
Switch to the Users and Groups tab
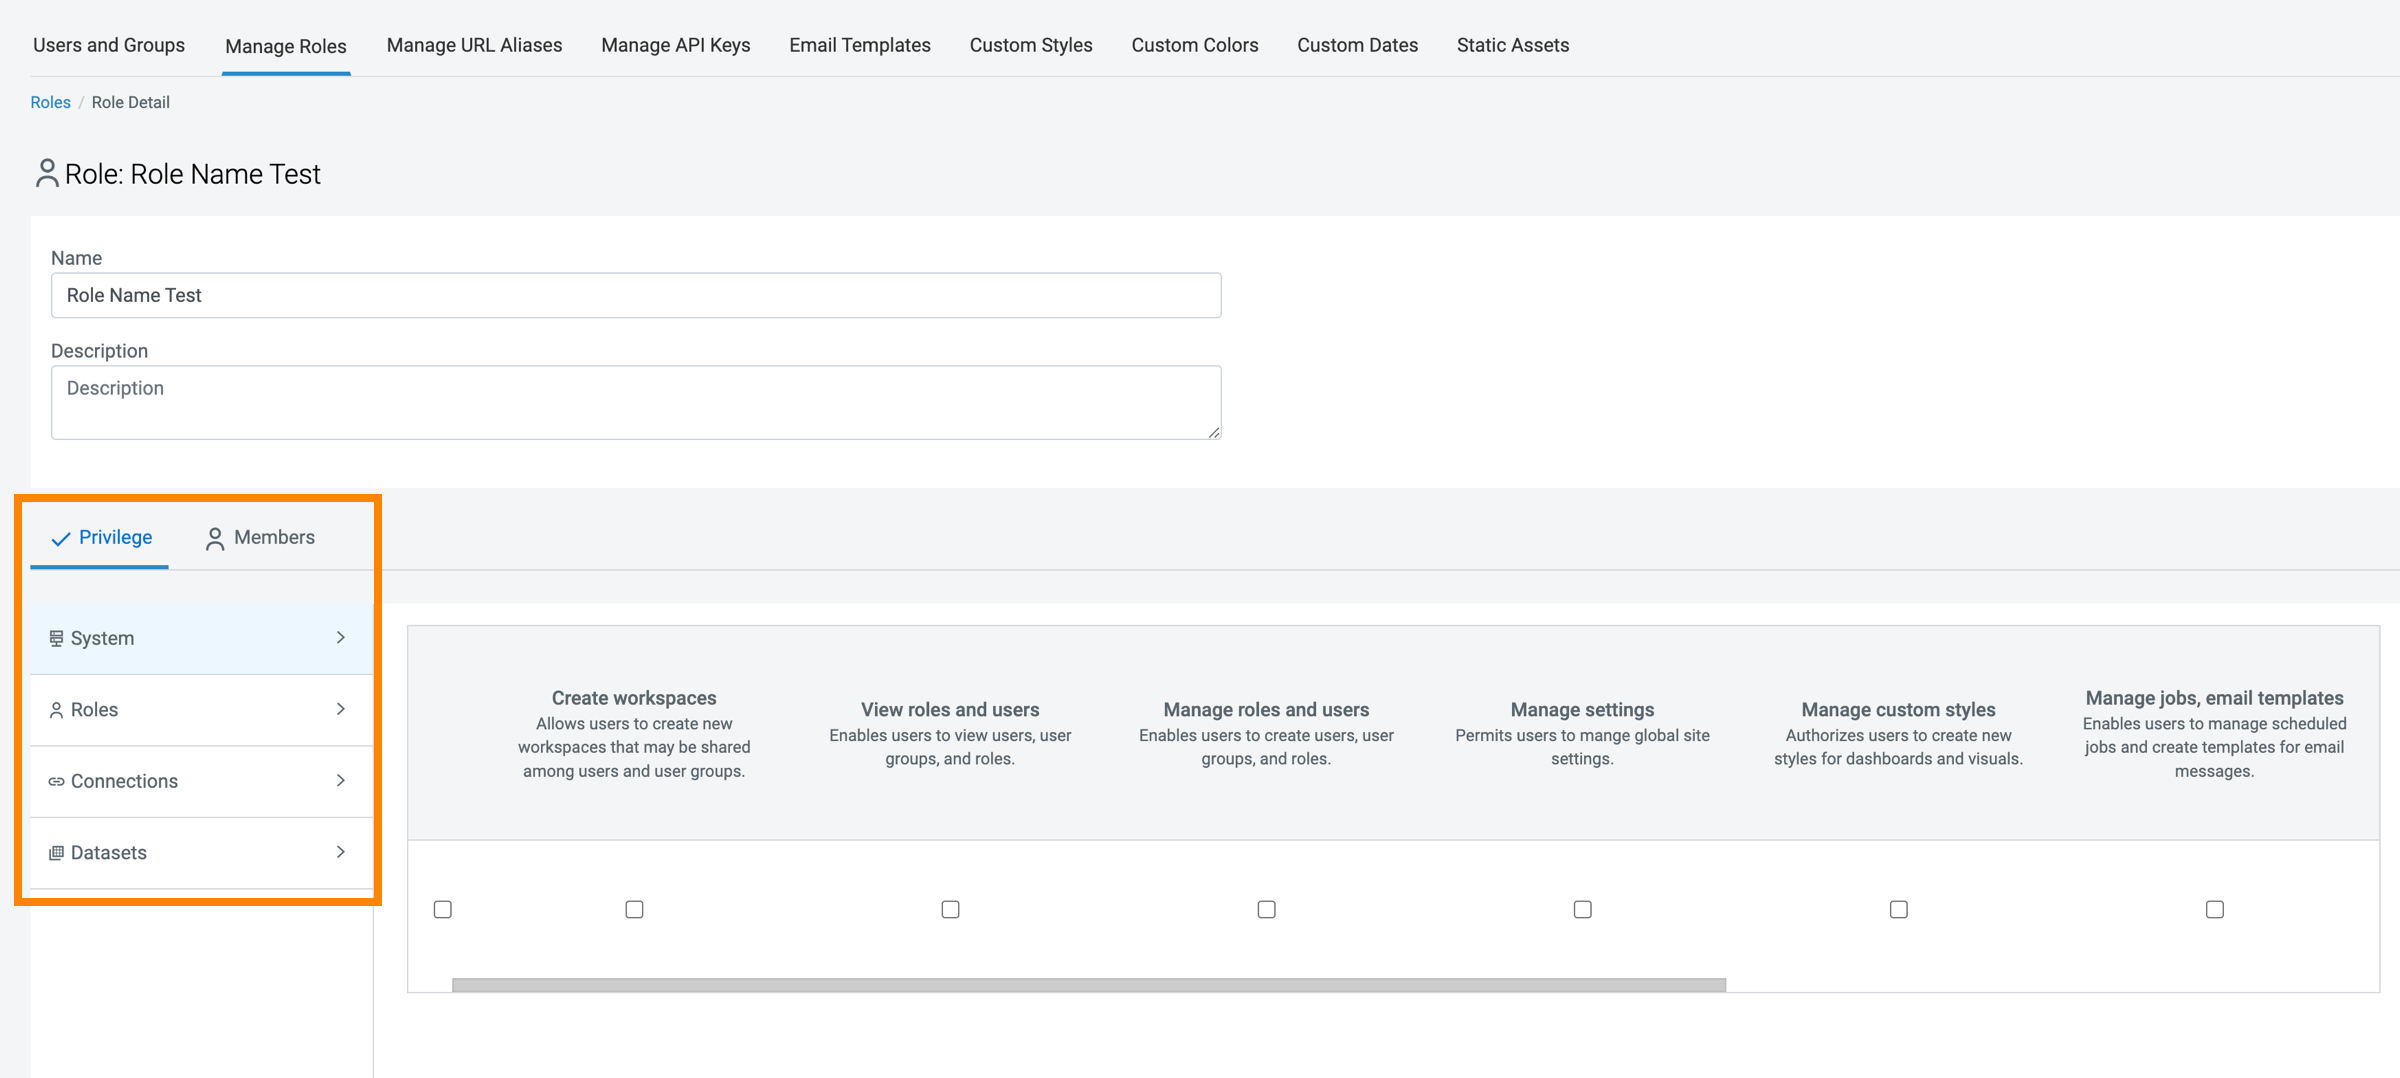[x=109, y=45]
